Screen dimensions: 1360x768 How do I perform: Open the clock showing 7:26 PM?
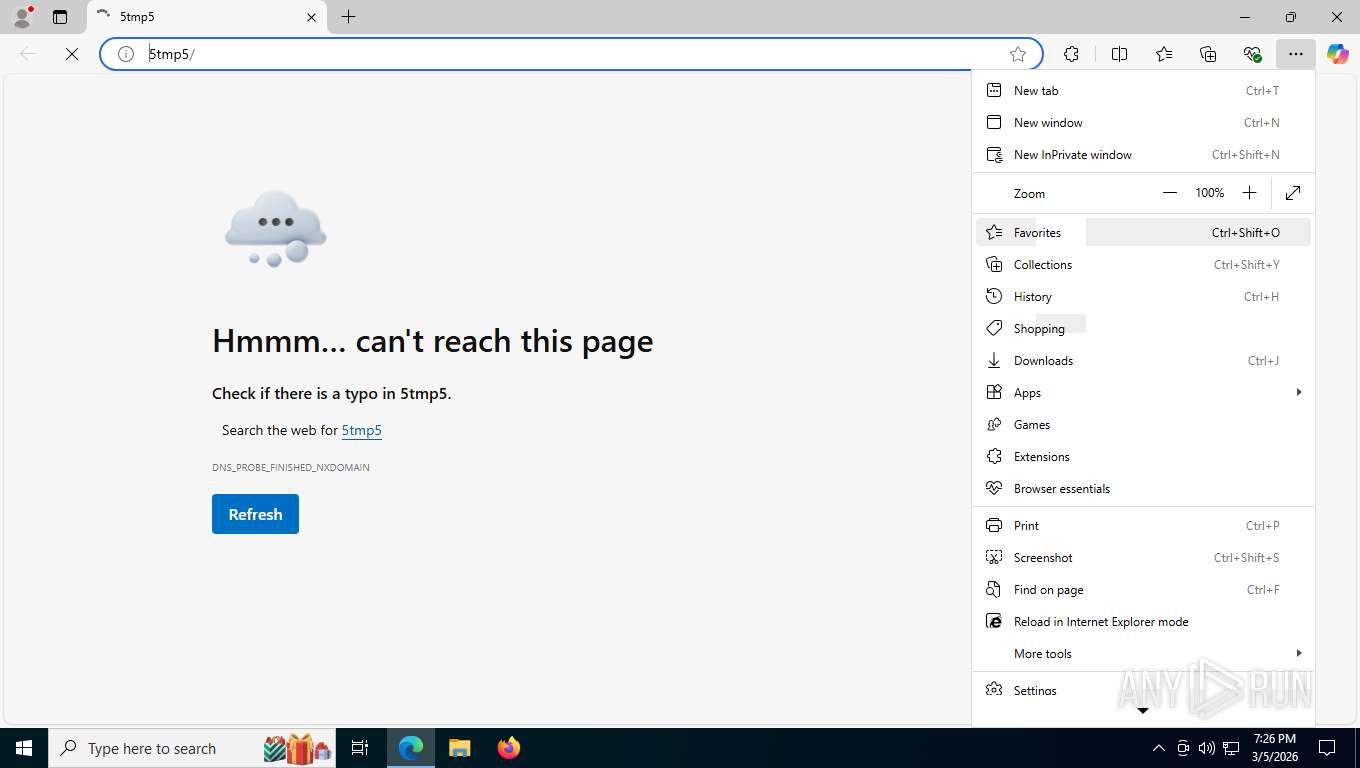point(1273,748)
